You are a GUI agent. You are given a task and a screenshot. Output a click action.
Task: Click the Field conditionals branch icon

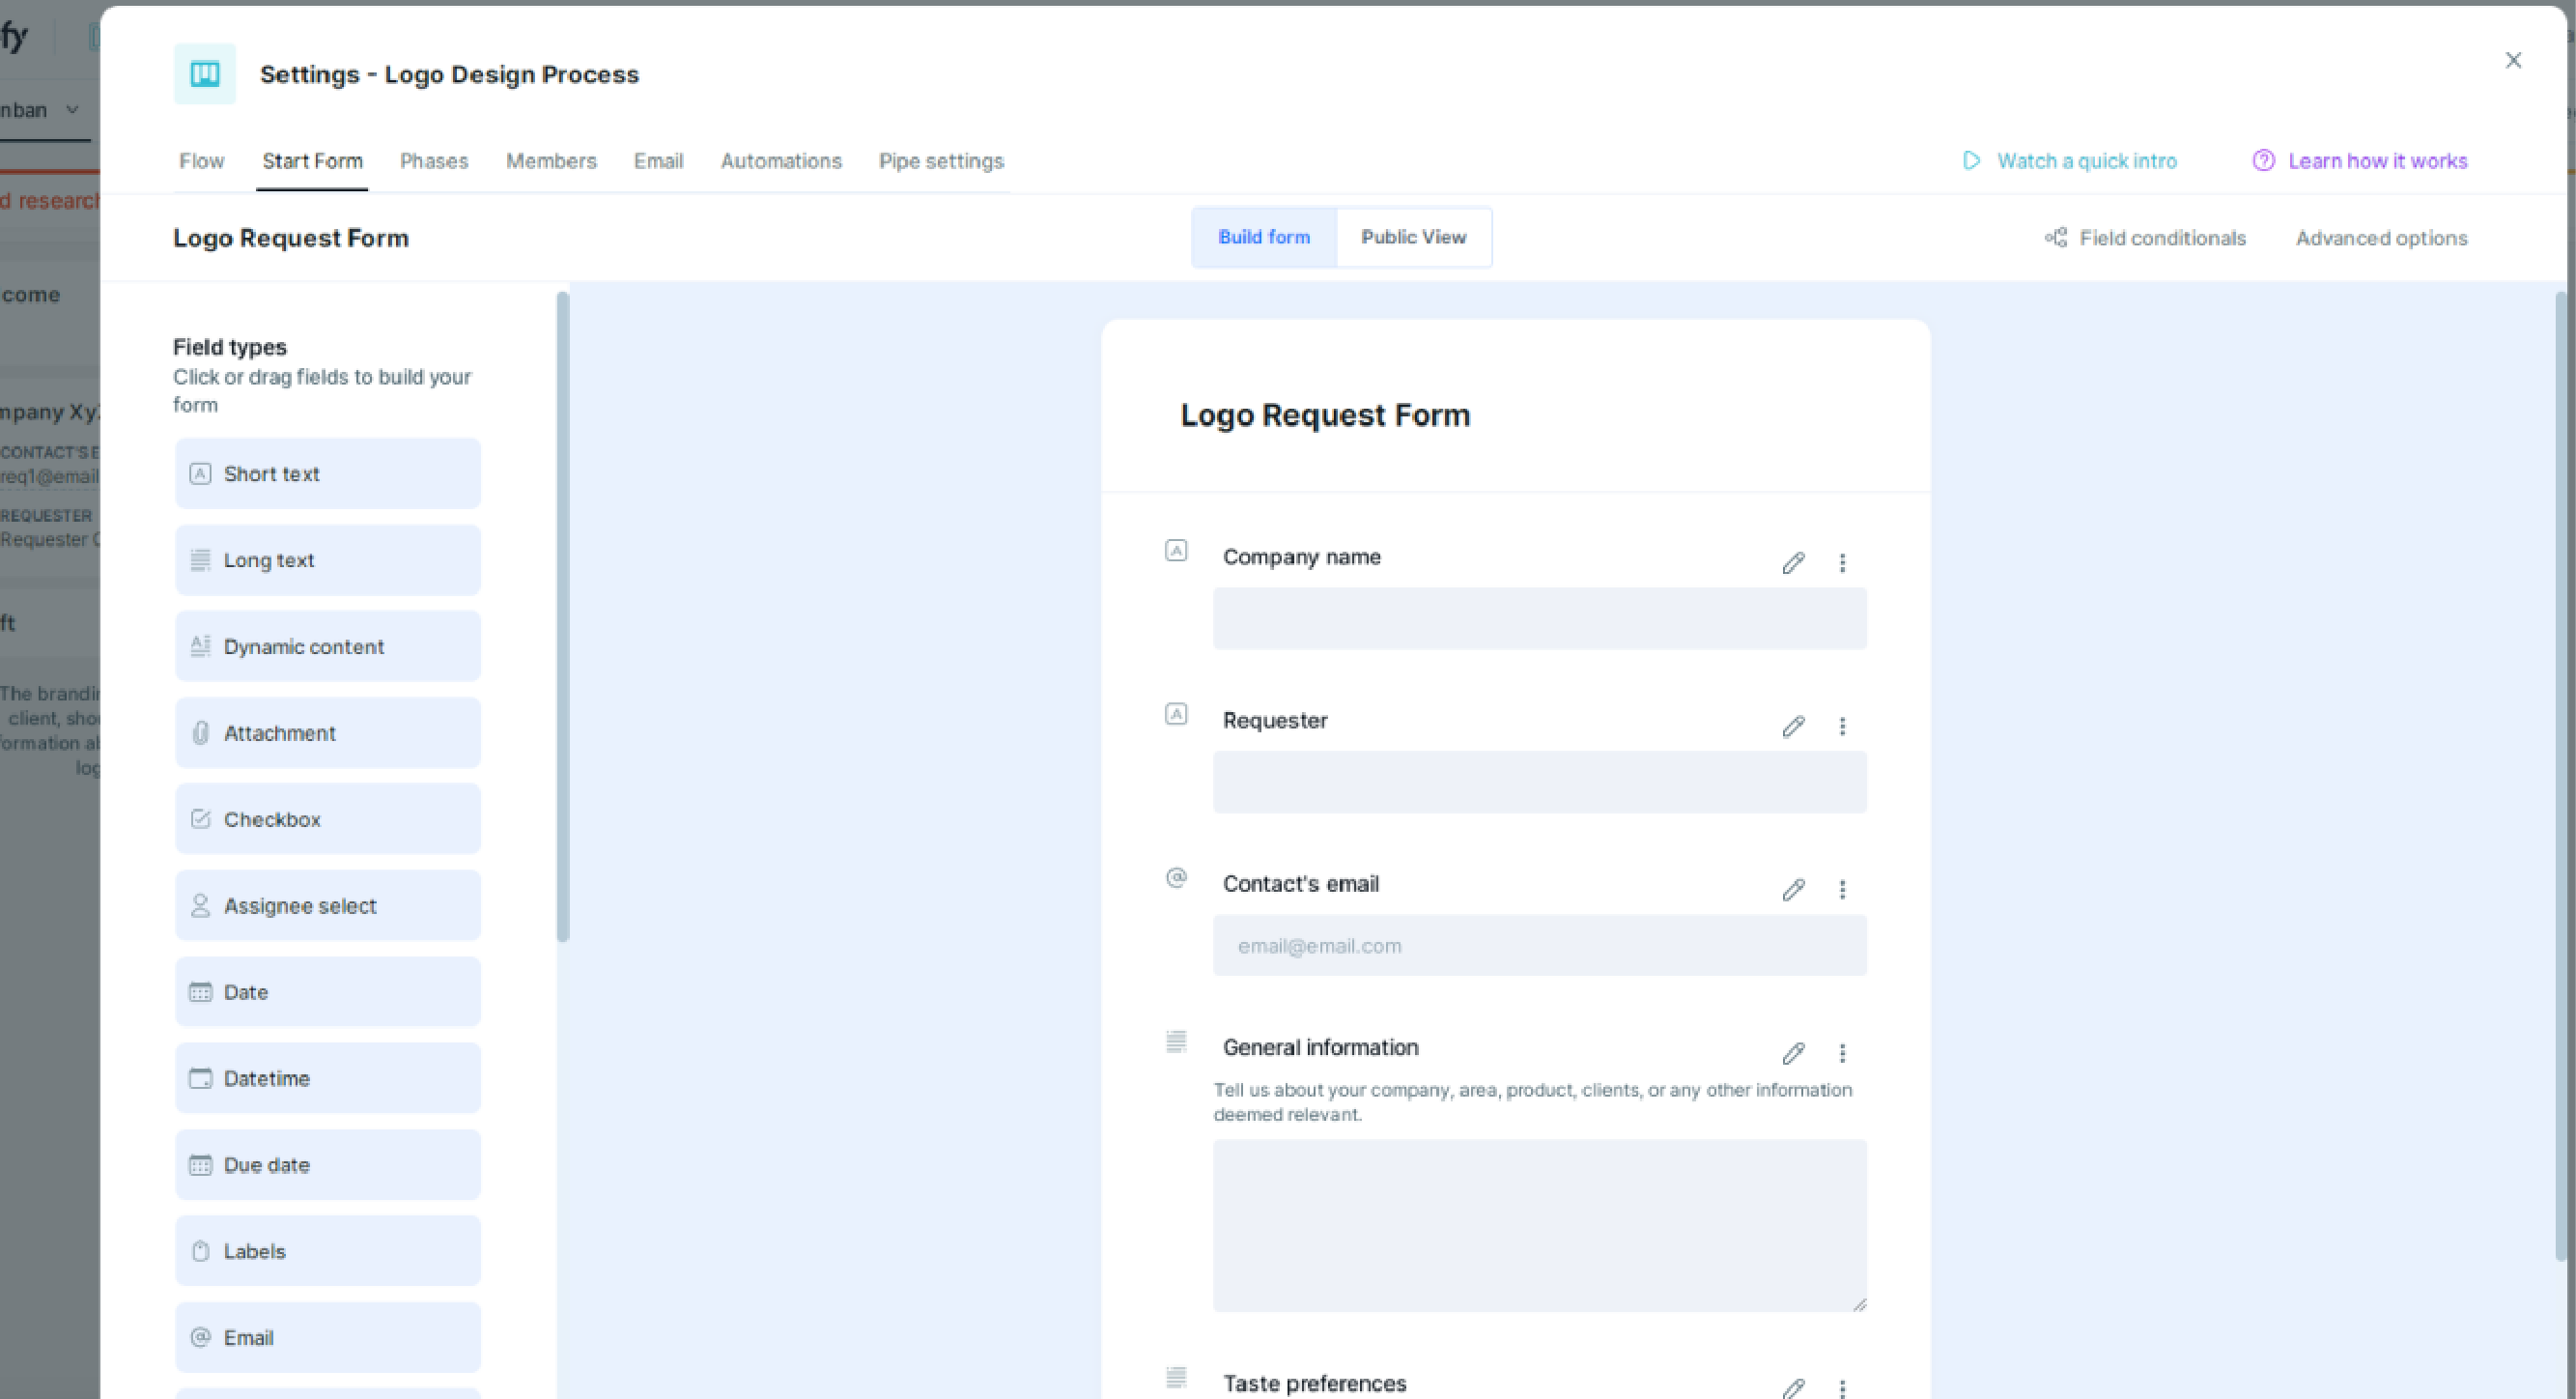(x=2056, y=238)
